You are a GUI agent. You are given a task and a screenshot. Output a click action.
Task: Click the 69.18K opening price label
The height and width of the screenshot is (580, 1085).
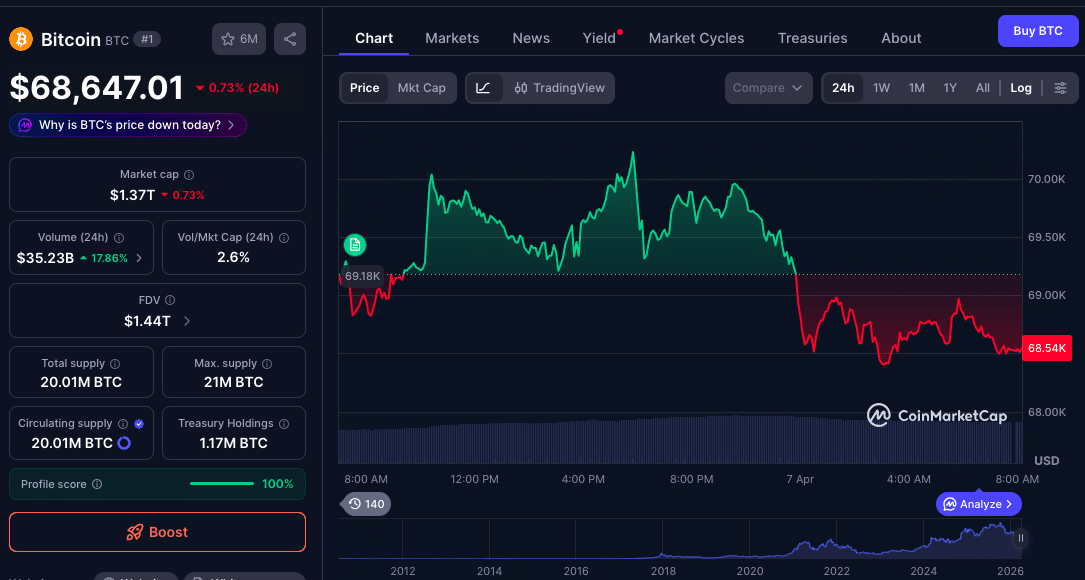pos(362,276)
